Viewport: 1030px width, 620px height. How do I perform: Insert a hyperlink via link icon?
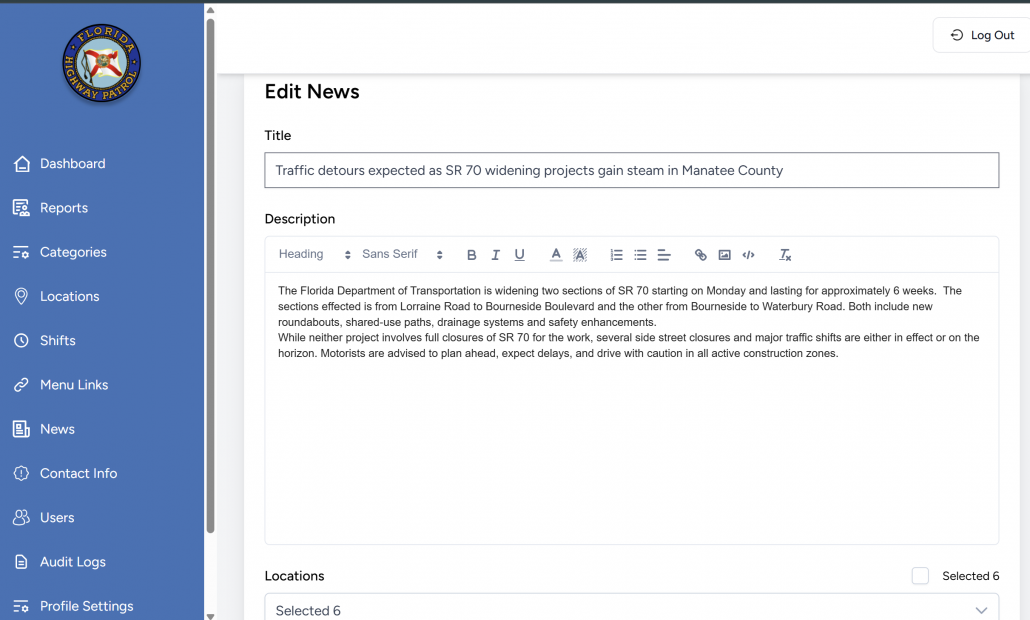coord(700,255)
